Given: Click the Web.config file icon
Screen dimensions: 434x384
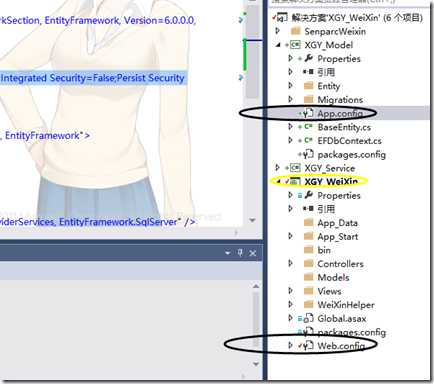Looking at the screenshot, I should 309,345.
